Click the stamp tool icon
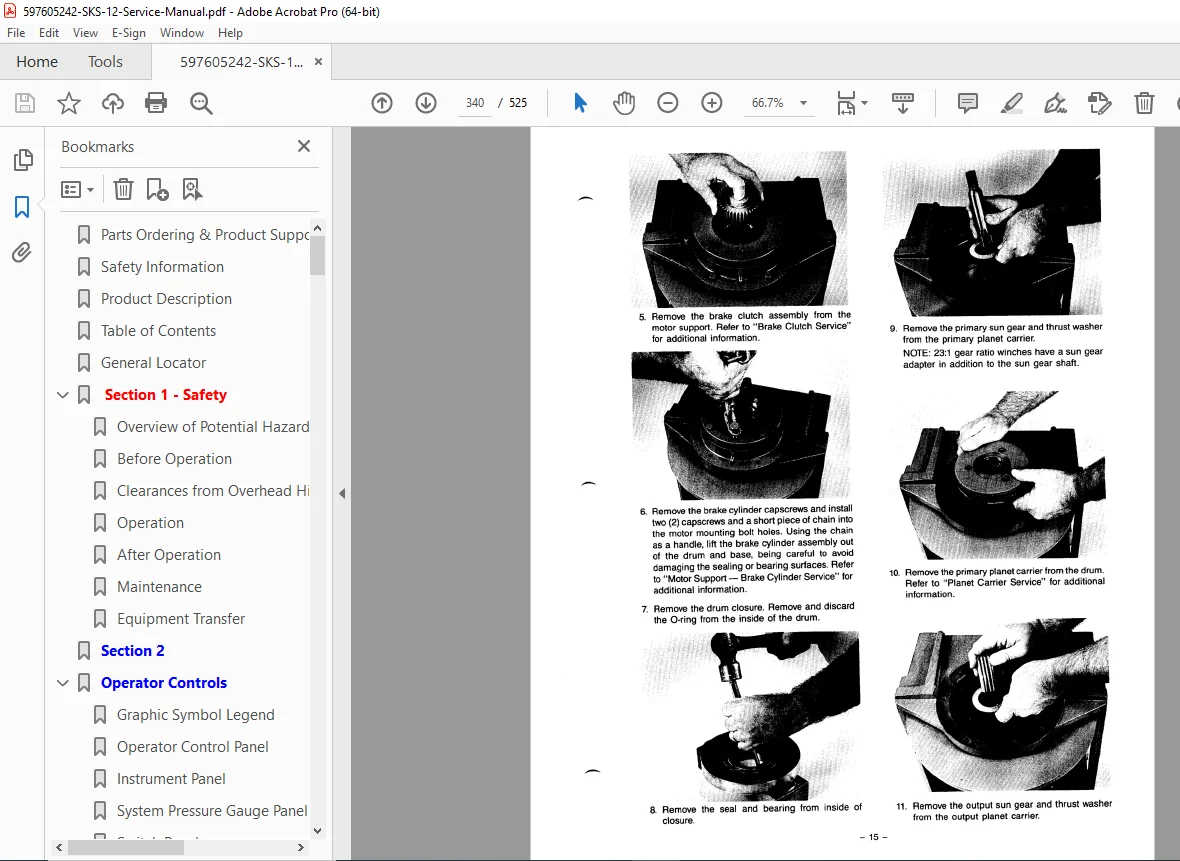Viewport: 1180px width, 861px height. (x=1099, y=103)
